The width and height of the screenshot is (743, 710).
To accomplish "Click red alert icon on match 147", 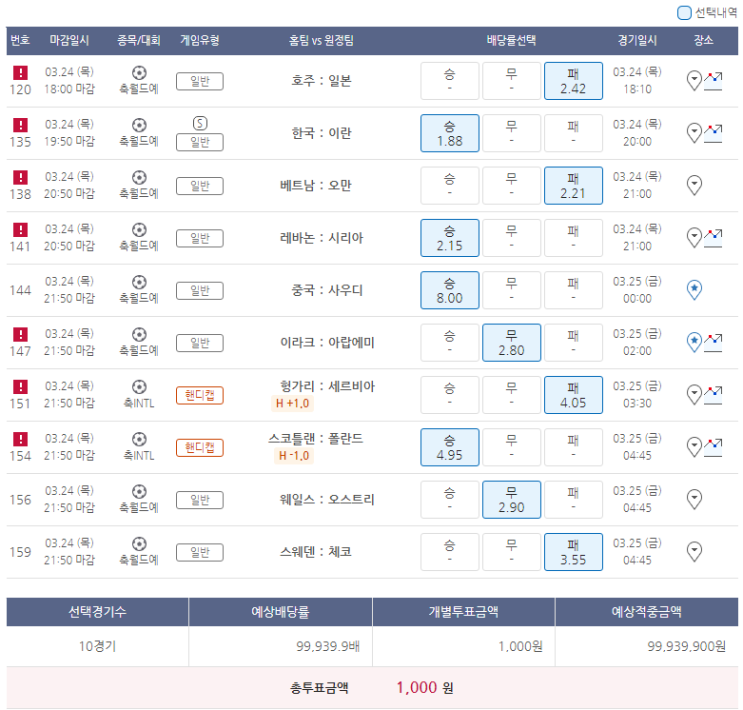I will [20, 335].
